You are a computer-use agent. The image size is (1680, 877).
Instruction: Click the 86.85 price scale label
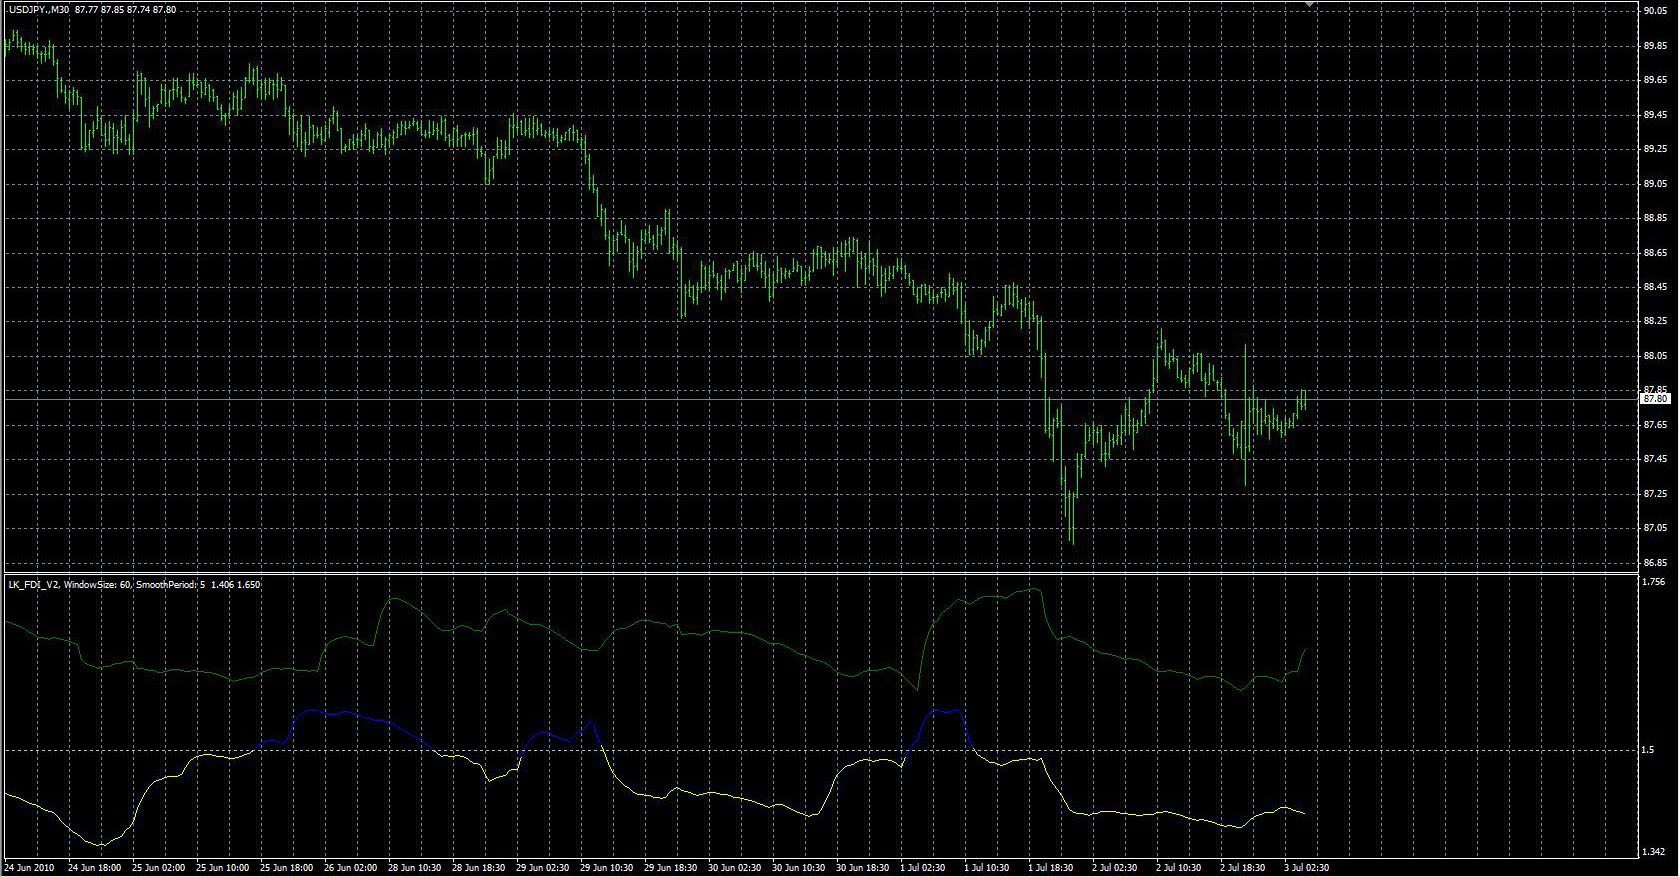(x=1656, y=563)
